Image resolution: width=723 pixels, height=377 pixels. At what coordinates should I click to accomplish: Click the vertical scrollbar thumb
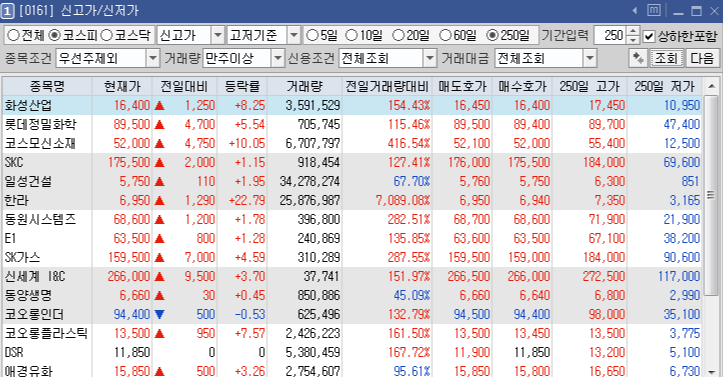coord(711,194)
